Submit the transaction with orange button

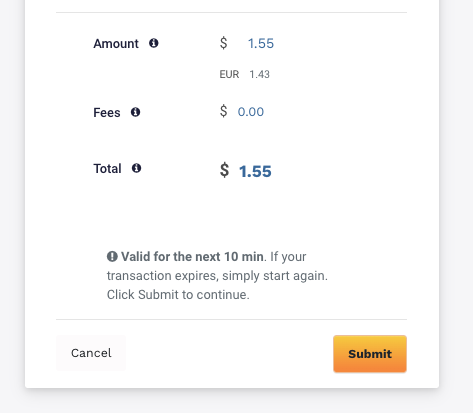tap(370, 354)
